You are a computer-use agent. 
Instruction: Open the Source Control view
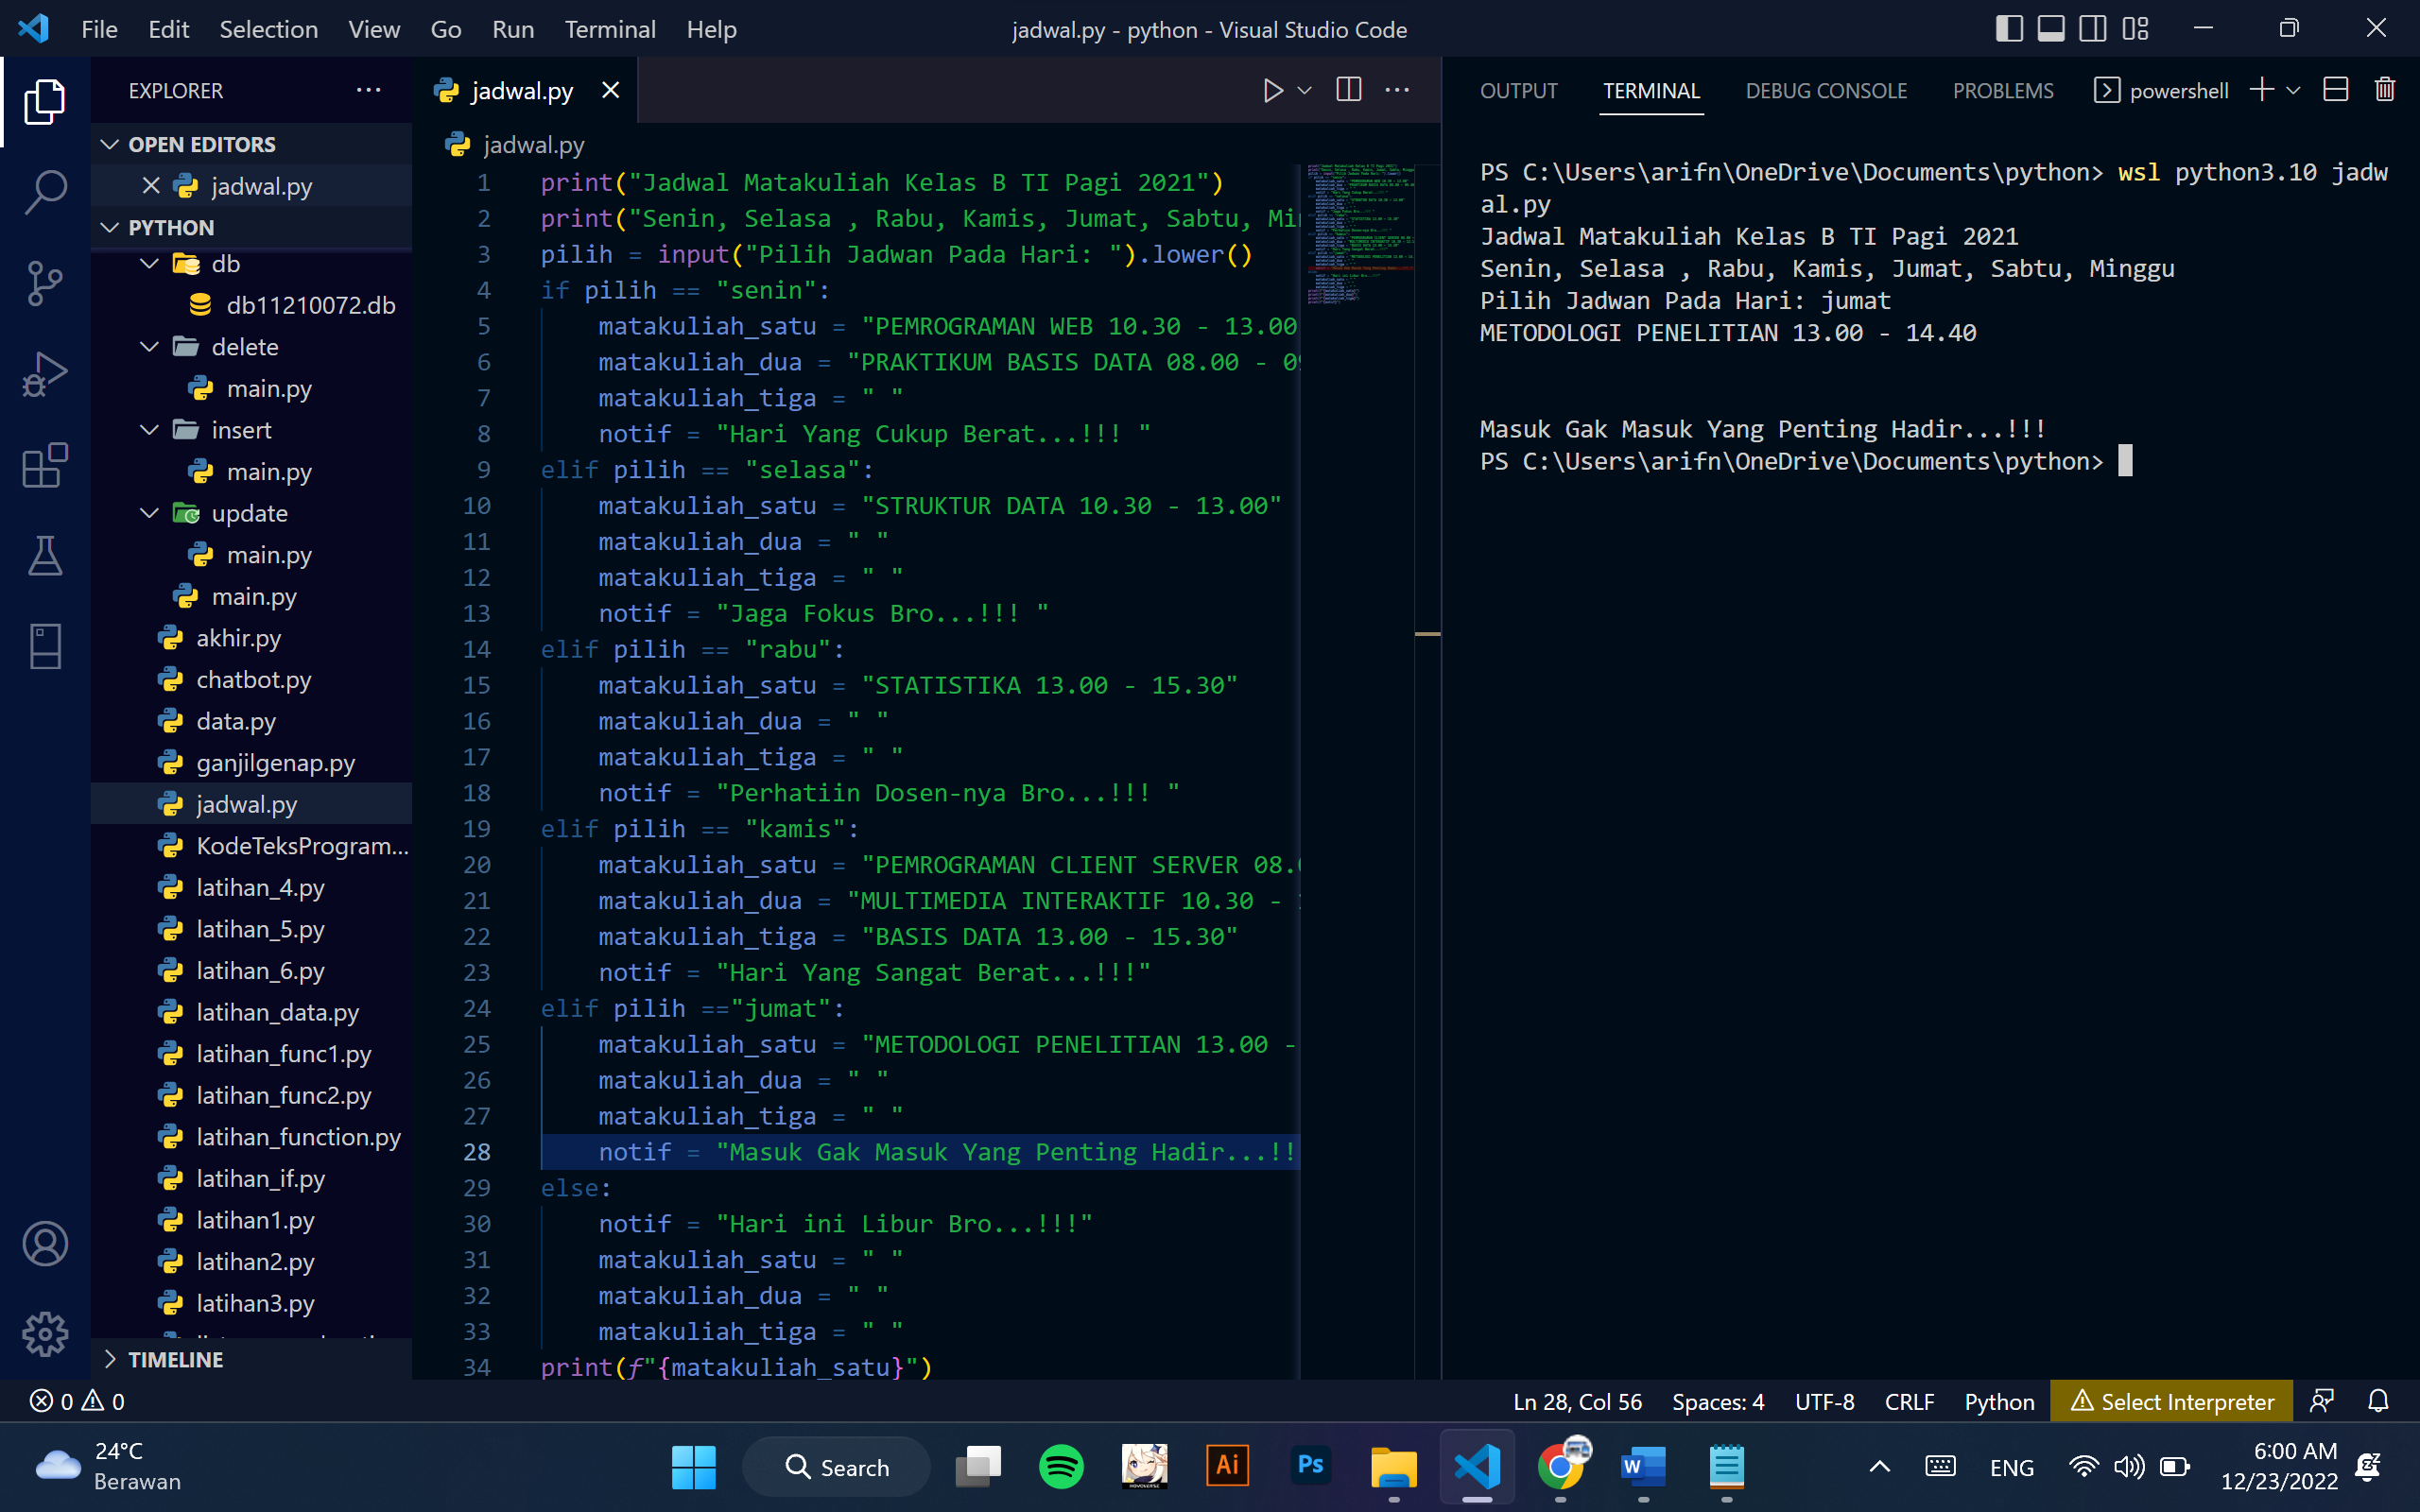click(45, 284)
